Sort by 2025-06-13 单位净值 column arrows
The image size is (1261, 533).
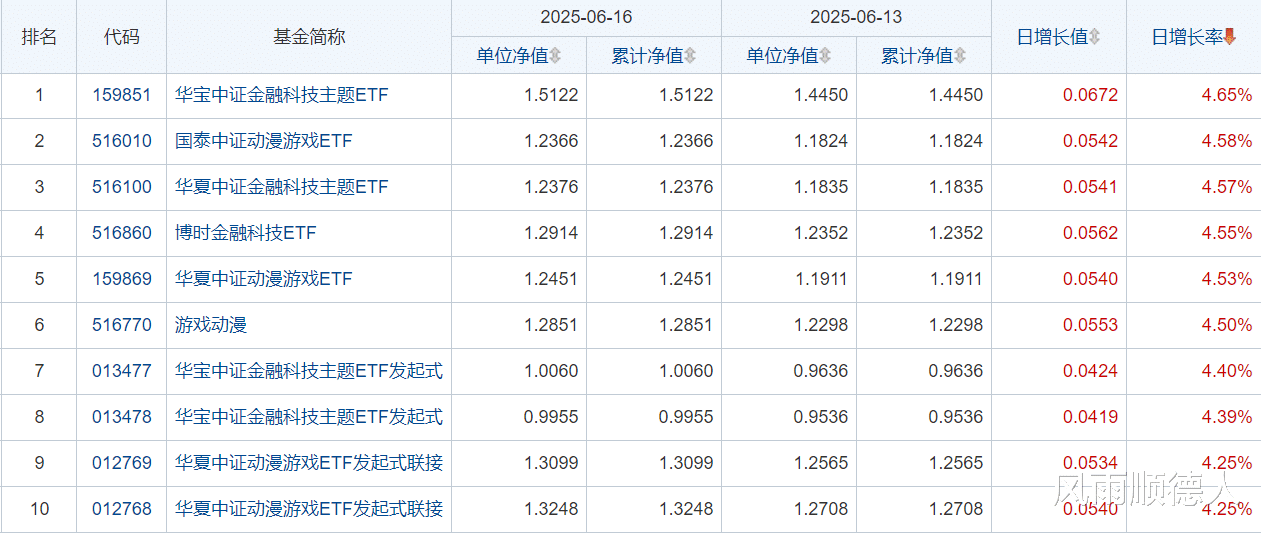click(825, 56)
